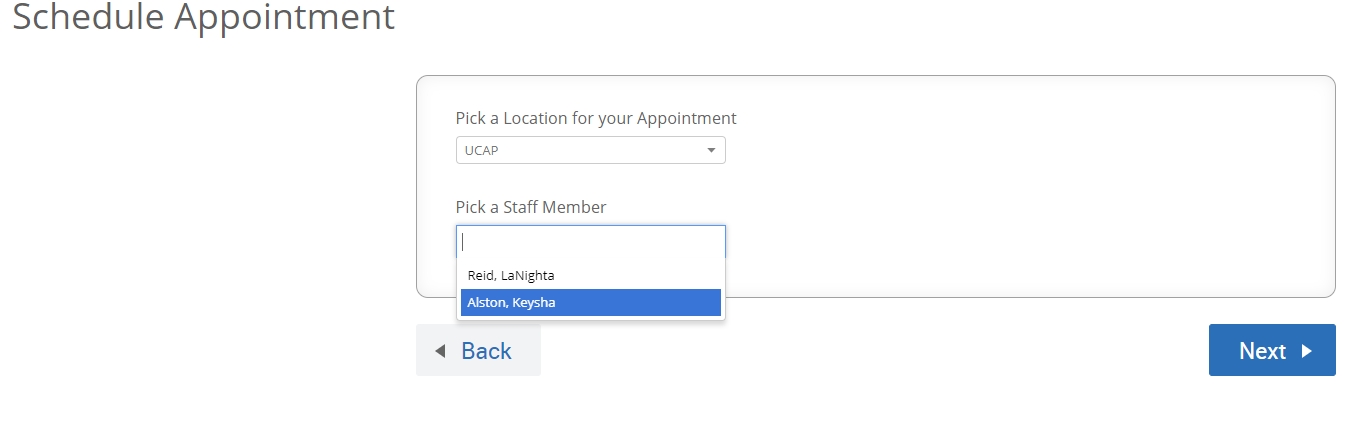
Task: Click the Schedule Appointment heading
Action: [x=204, y=17]
